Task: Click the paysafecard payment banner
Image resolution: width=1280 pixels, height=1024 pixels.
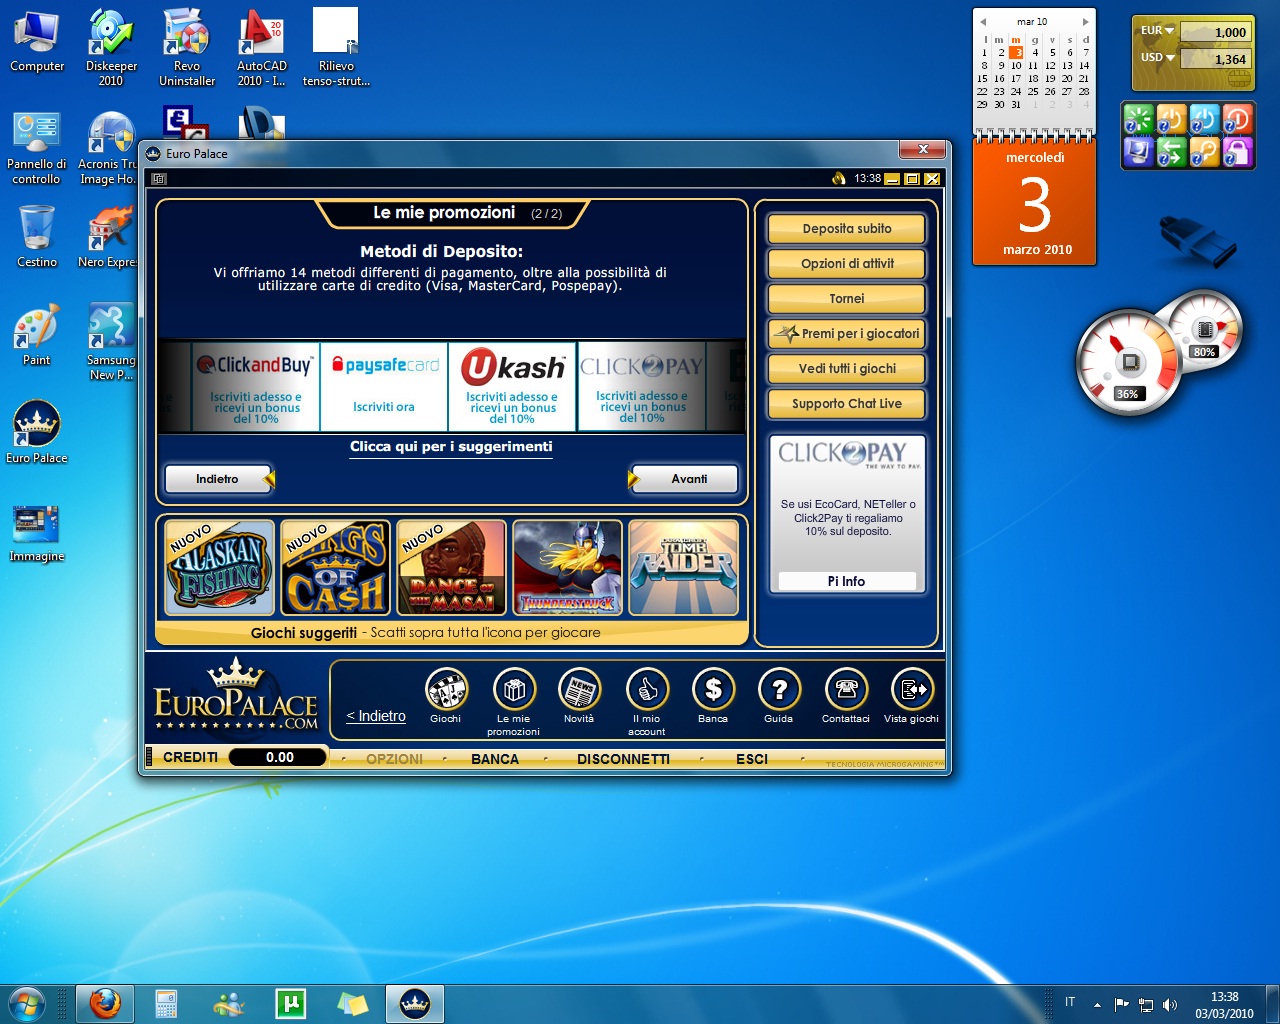Action: coord(384,387)
